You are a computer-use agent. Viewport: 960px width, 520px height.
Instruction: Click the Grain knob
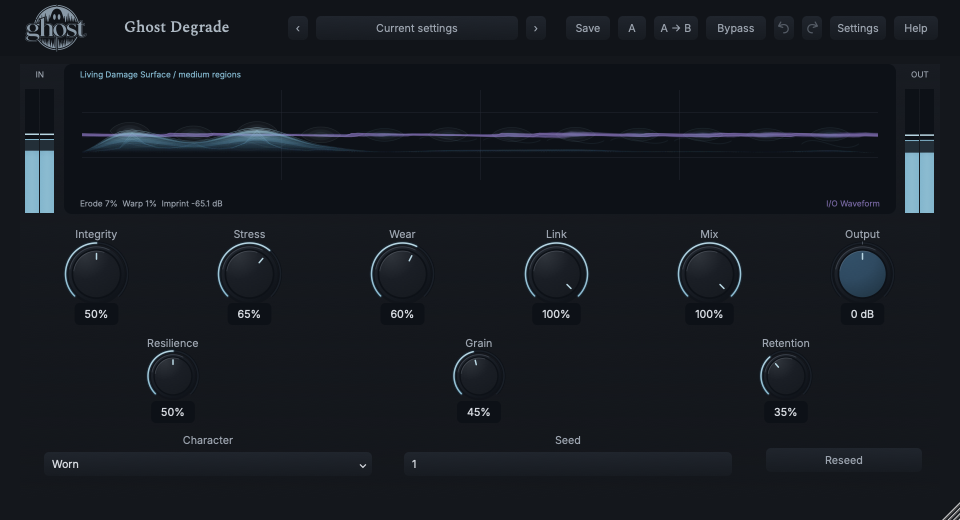click(x=479, y=376)
